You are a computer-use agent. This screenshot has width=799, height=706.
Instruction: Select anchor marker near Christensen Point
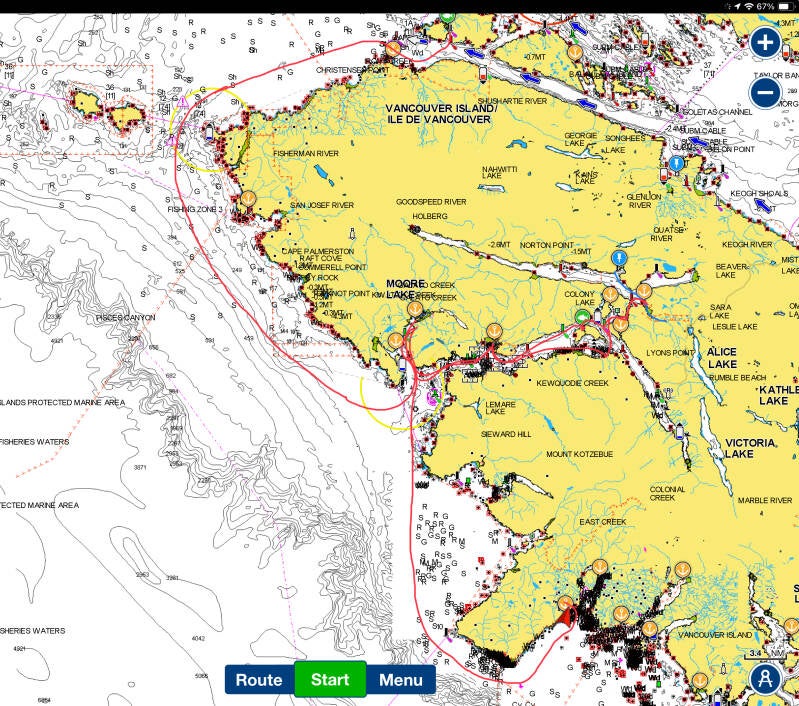coord(393,49)
